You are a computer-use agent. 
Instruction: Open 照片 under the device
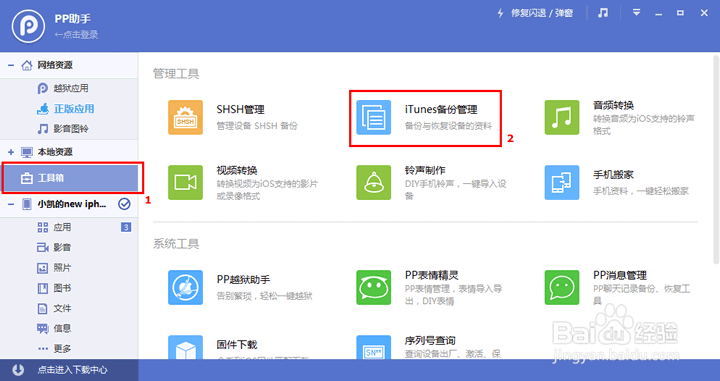pos(62,268)
